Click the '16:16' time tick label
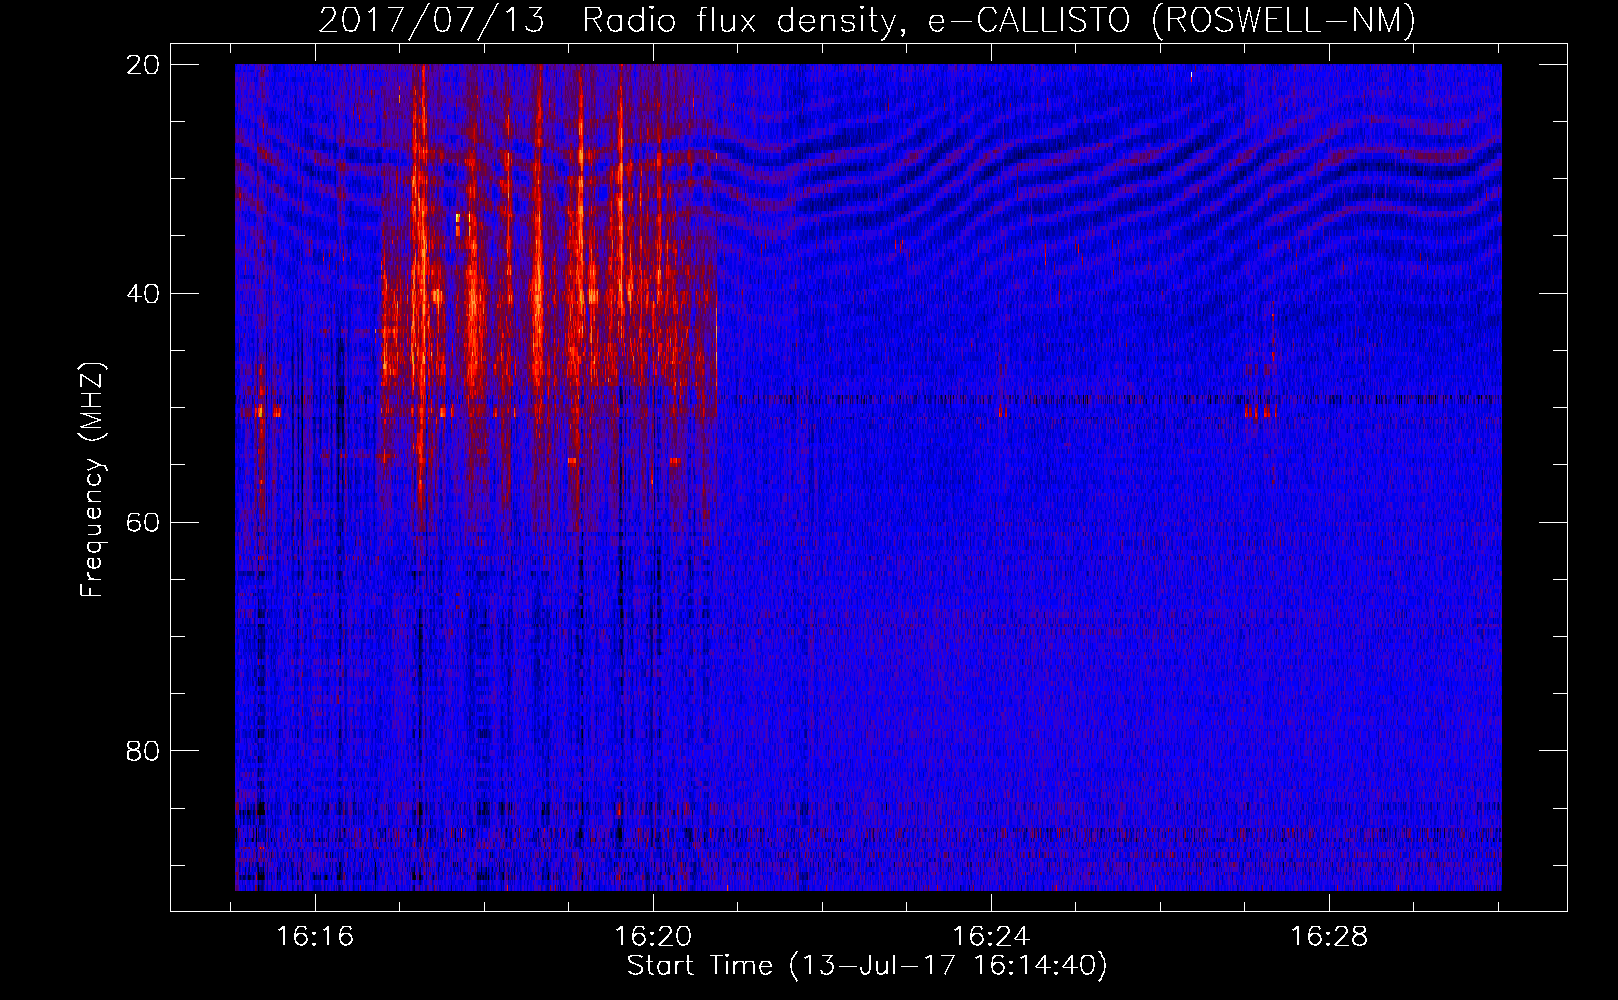 pos(315,937)
